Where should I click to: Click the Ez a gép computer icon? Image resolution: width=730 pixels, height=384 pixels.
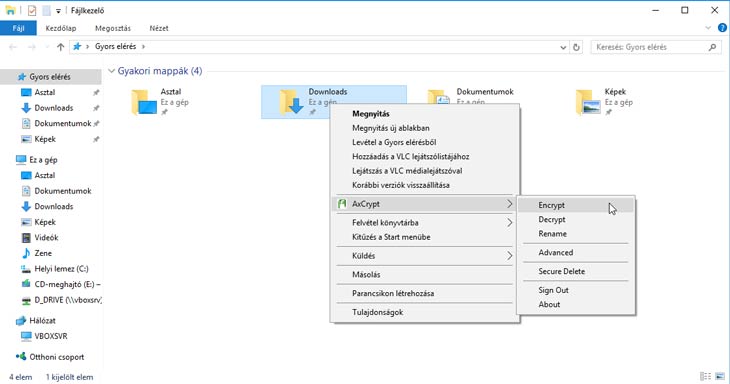[20, 160]
